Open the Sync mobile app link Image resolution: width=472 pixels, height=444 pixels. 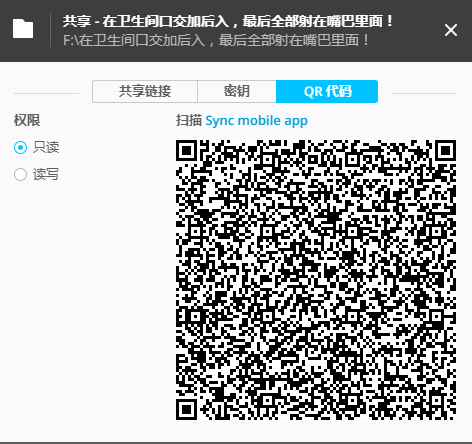pos(256,121)
